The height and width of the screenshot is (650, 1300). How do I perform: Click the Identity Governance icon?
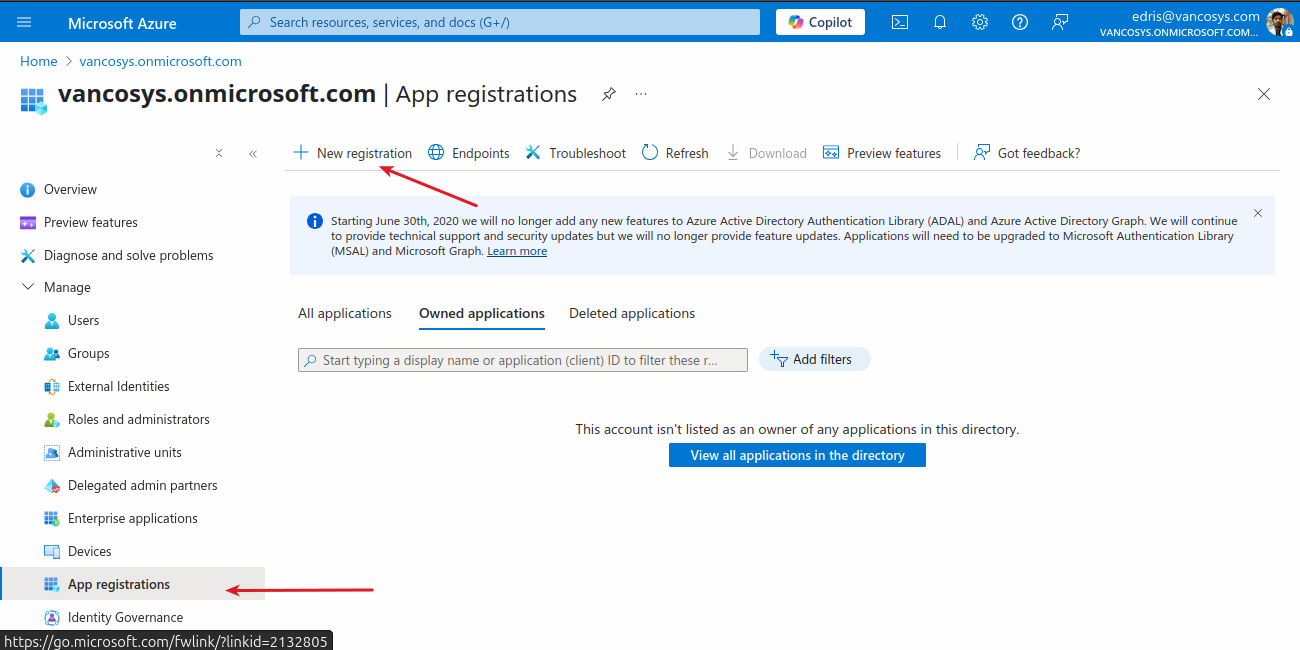click(x=52, y=618)
